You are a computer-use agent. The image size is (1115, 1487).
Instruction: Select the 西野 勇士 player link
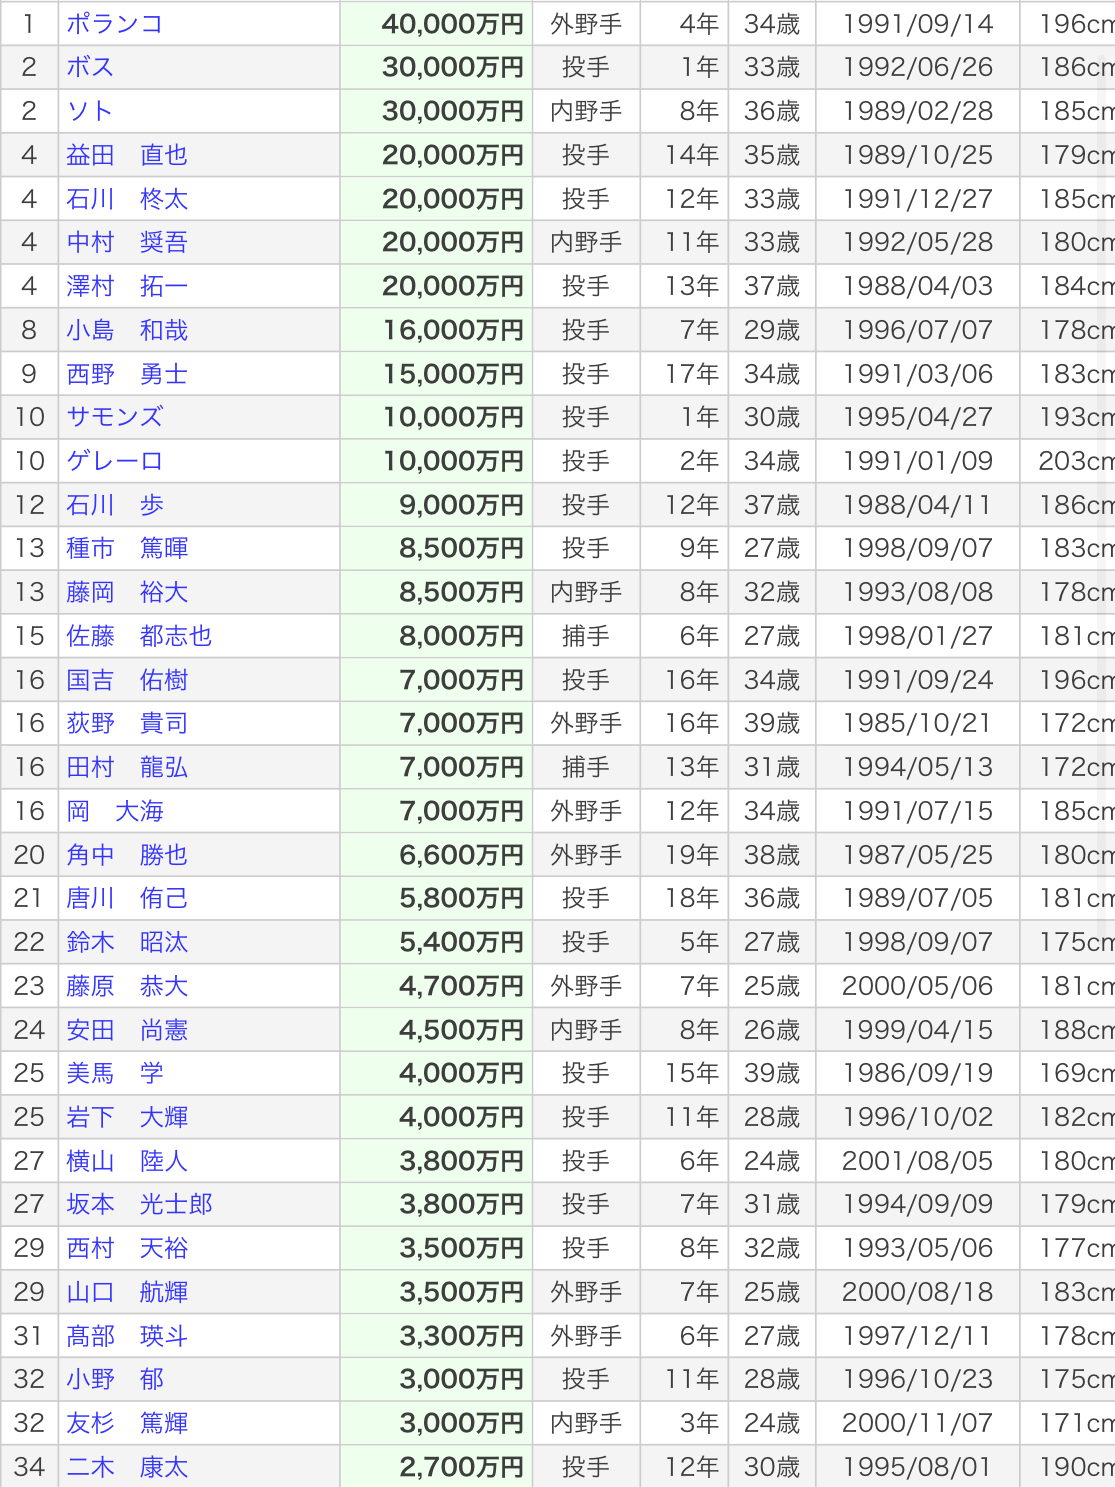coord(127,374)
